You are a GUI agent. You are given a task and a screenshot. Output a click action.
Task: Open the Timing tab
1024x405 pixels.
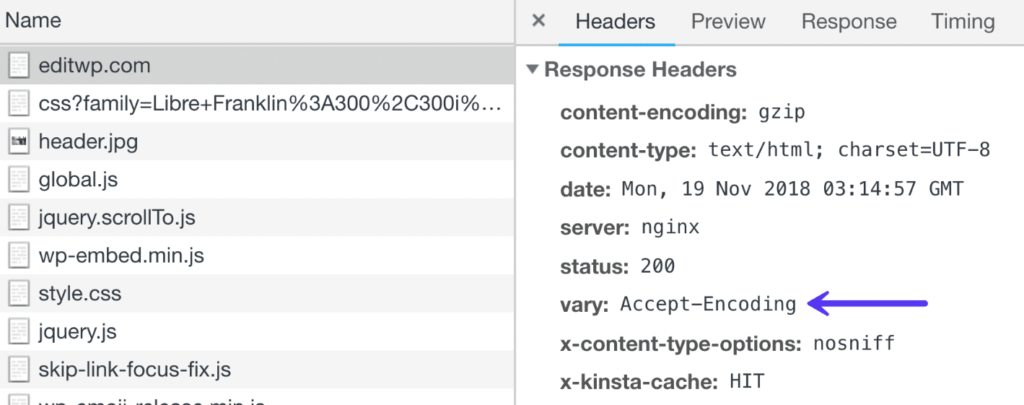tap(962, 21)
